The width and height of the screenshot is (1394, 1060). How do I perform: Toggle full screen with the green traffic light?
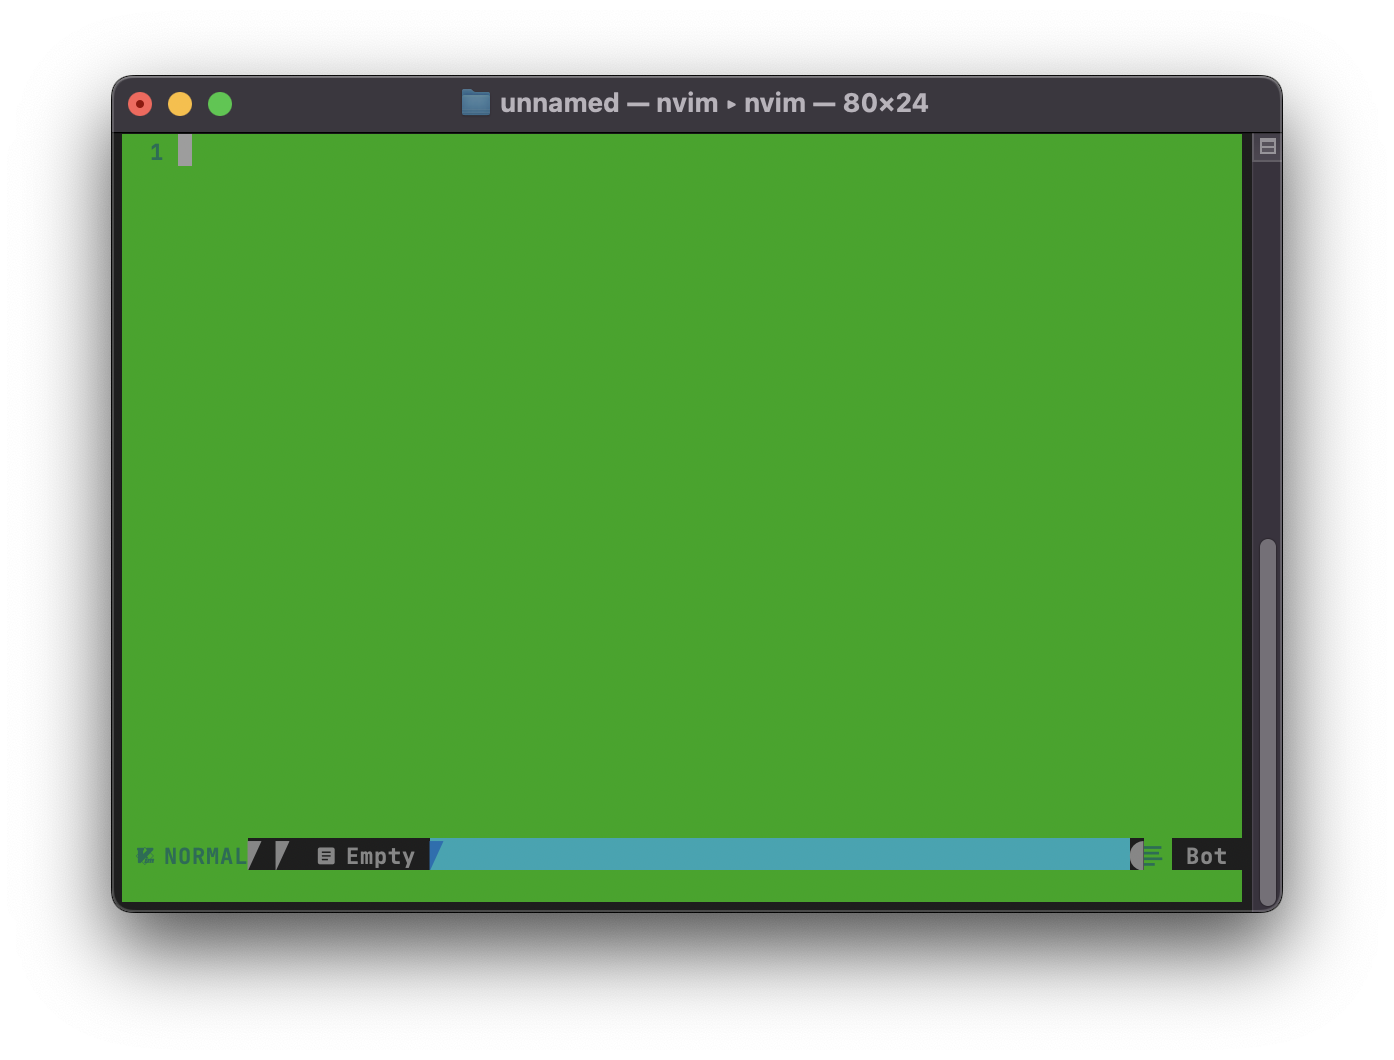pyautogui.click(x=219, y=103)
